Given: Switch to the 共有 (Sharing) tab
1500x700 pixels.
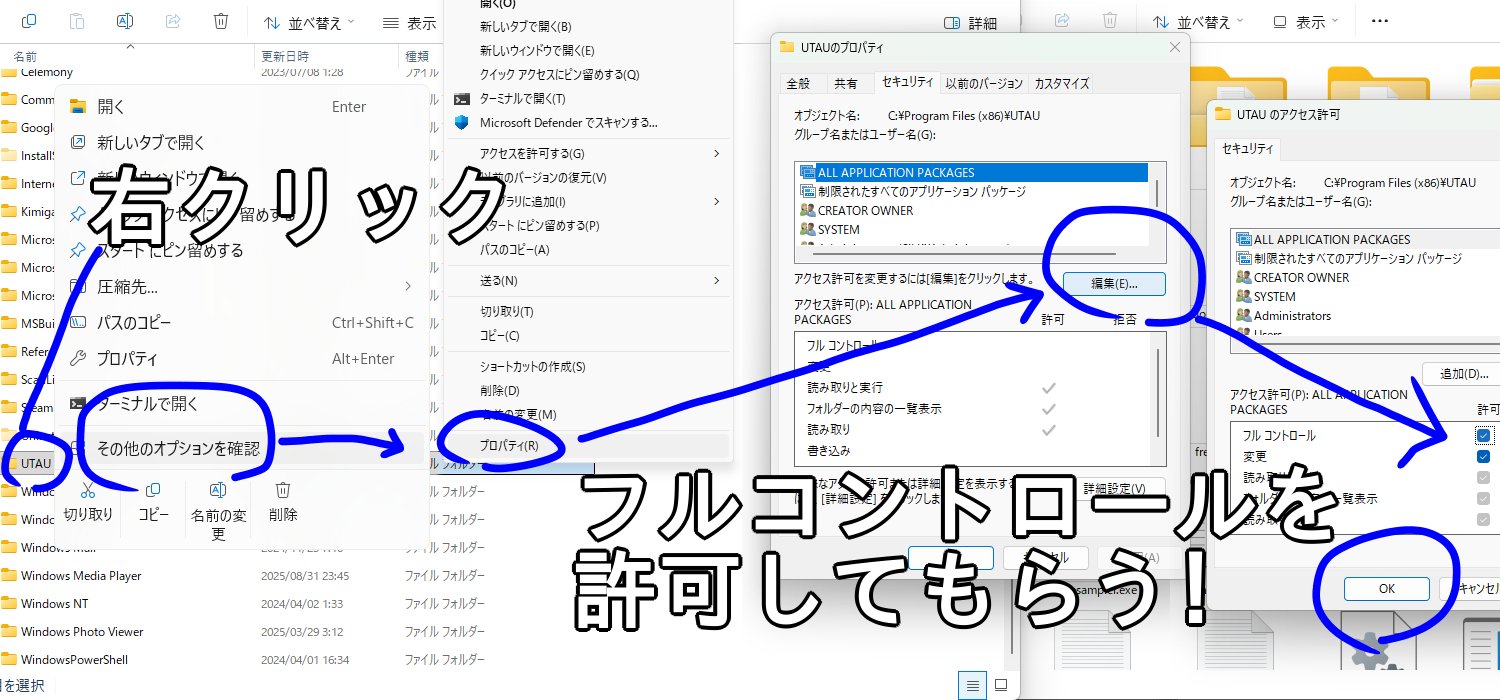Looking at the screenshot, I should coord(848,83).
